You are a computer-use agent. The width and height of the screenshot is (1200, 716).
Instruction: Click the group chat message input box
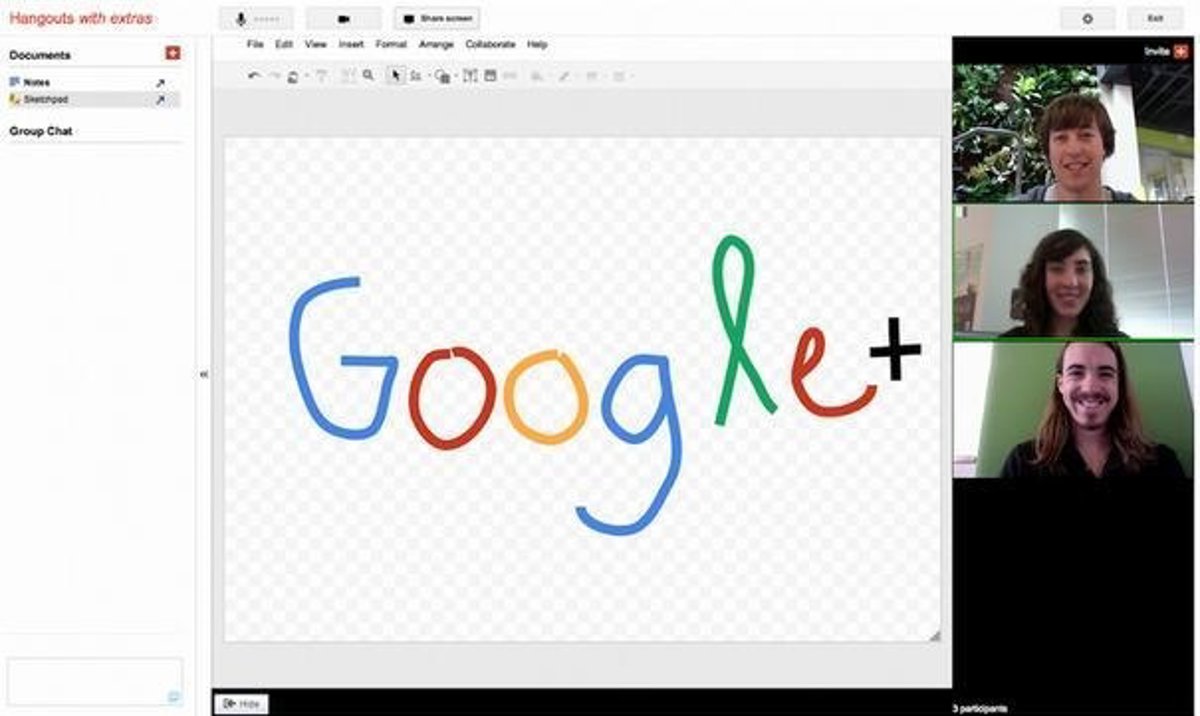pos(94,681)
